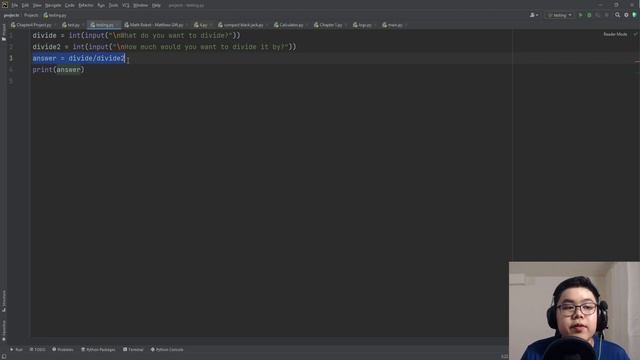The width and height of the screenshot is (640, 360).
Task: Click the Stop icon in toolbar
Action: [606, 15]
